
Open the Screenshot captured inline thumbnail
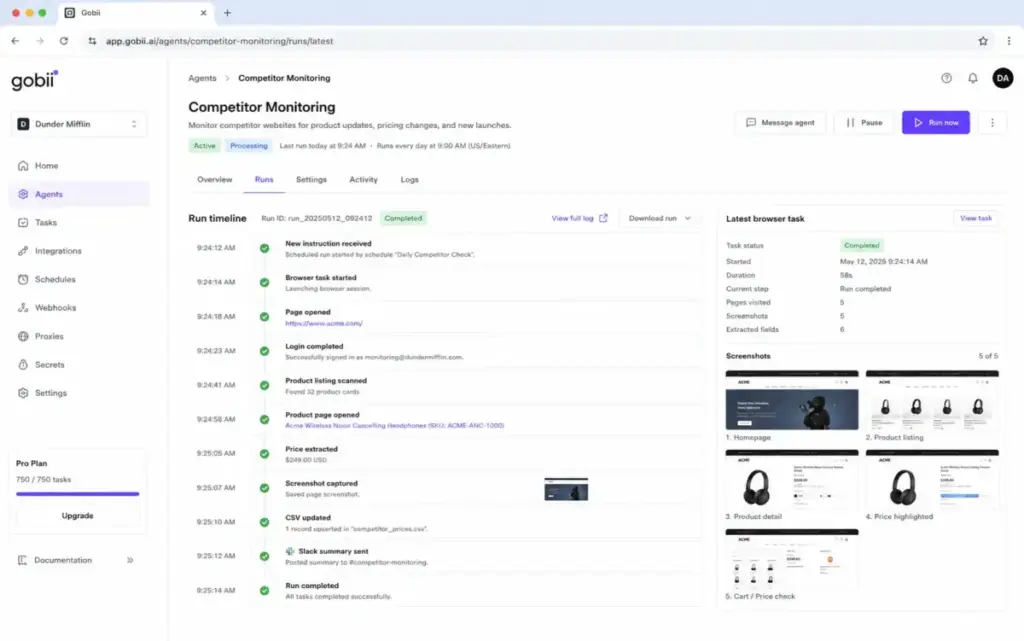click(566, 489)
